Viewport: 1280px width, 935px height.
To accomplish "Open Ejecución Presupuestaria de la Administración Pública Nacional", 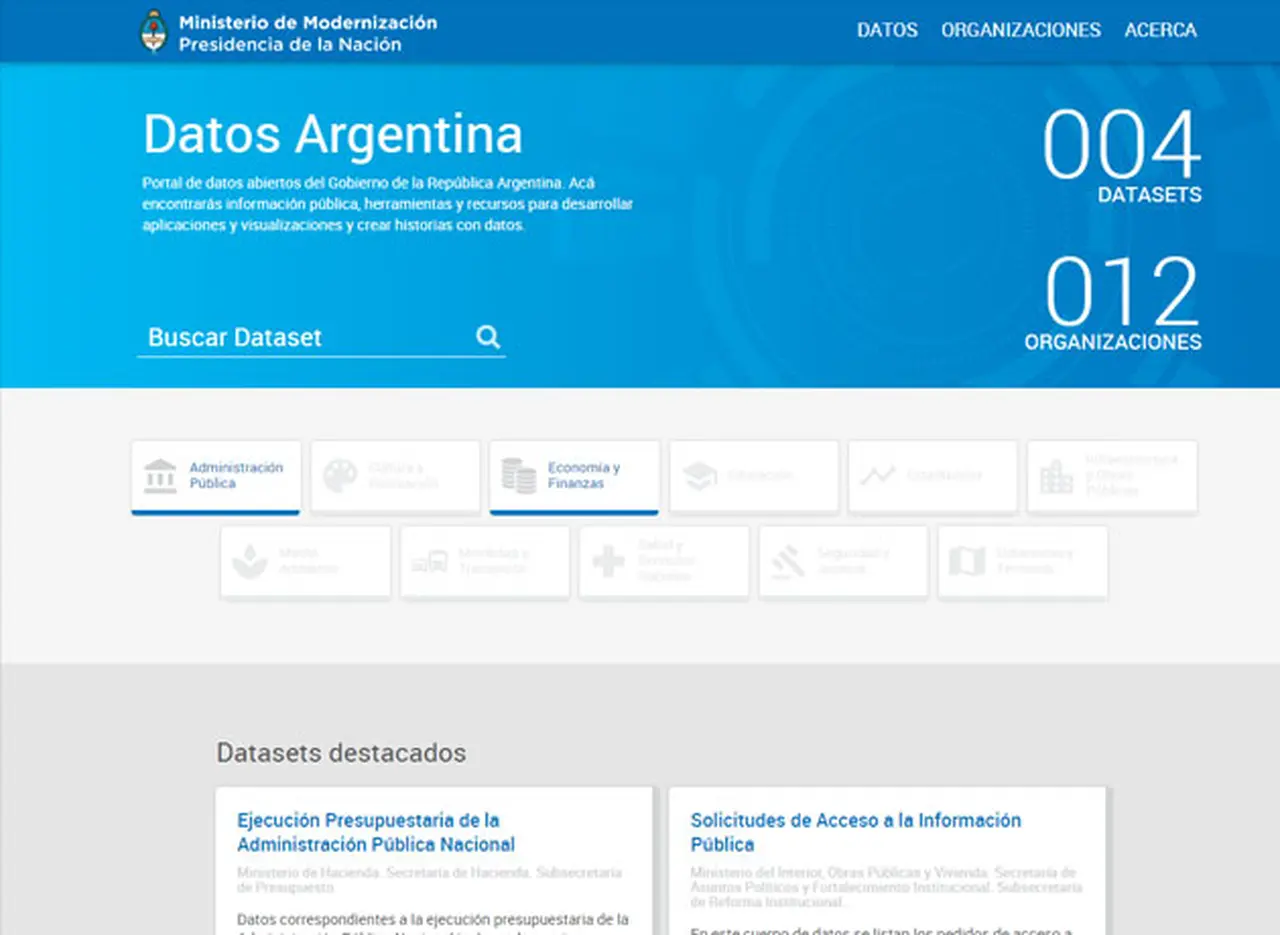I will [376, 832].
